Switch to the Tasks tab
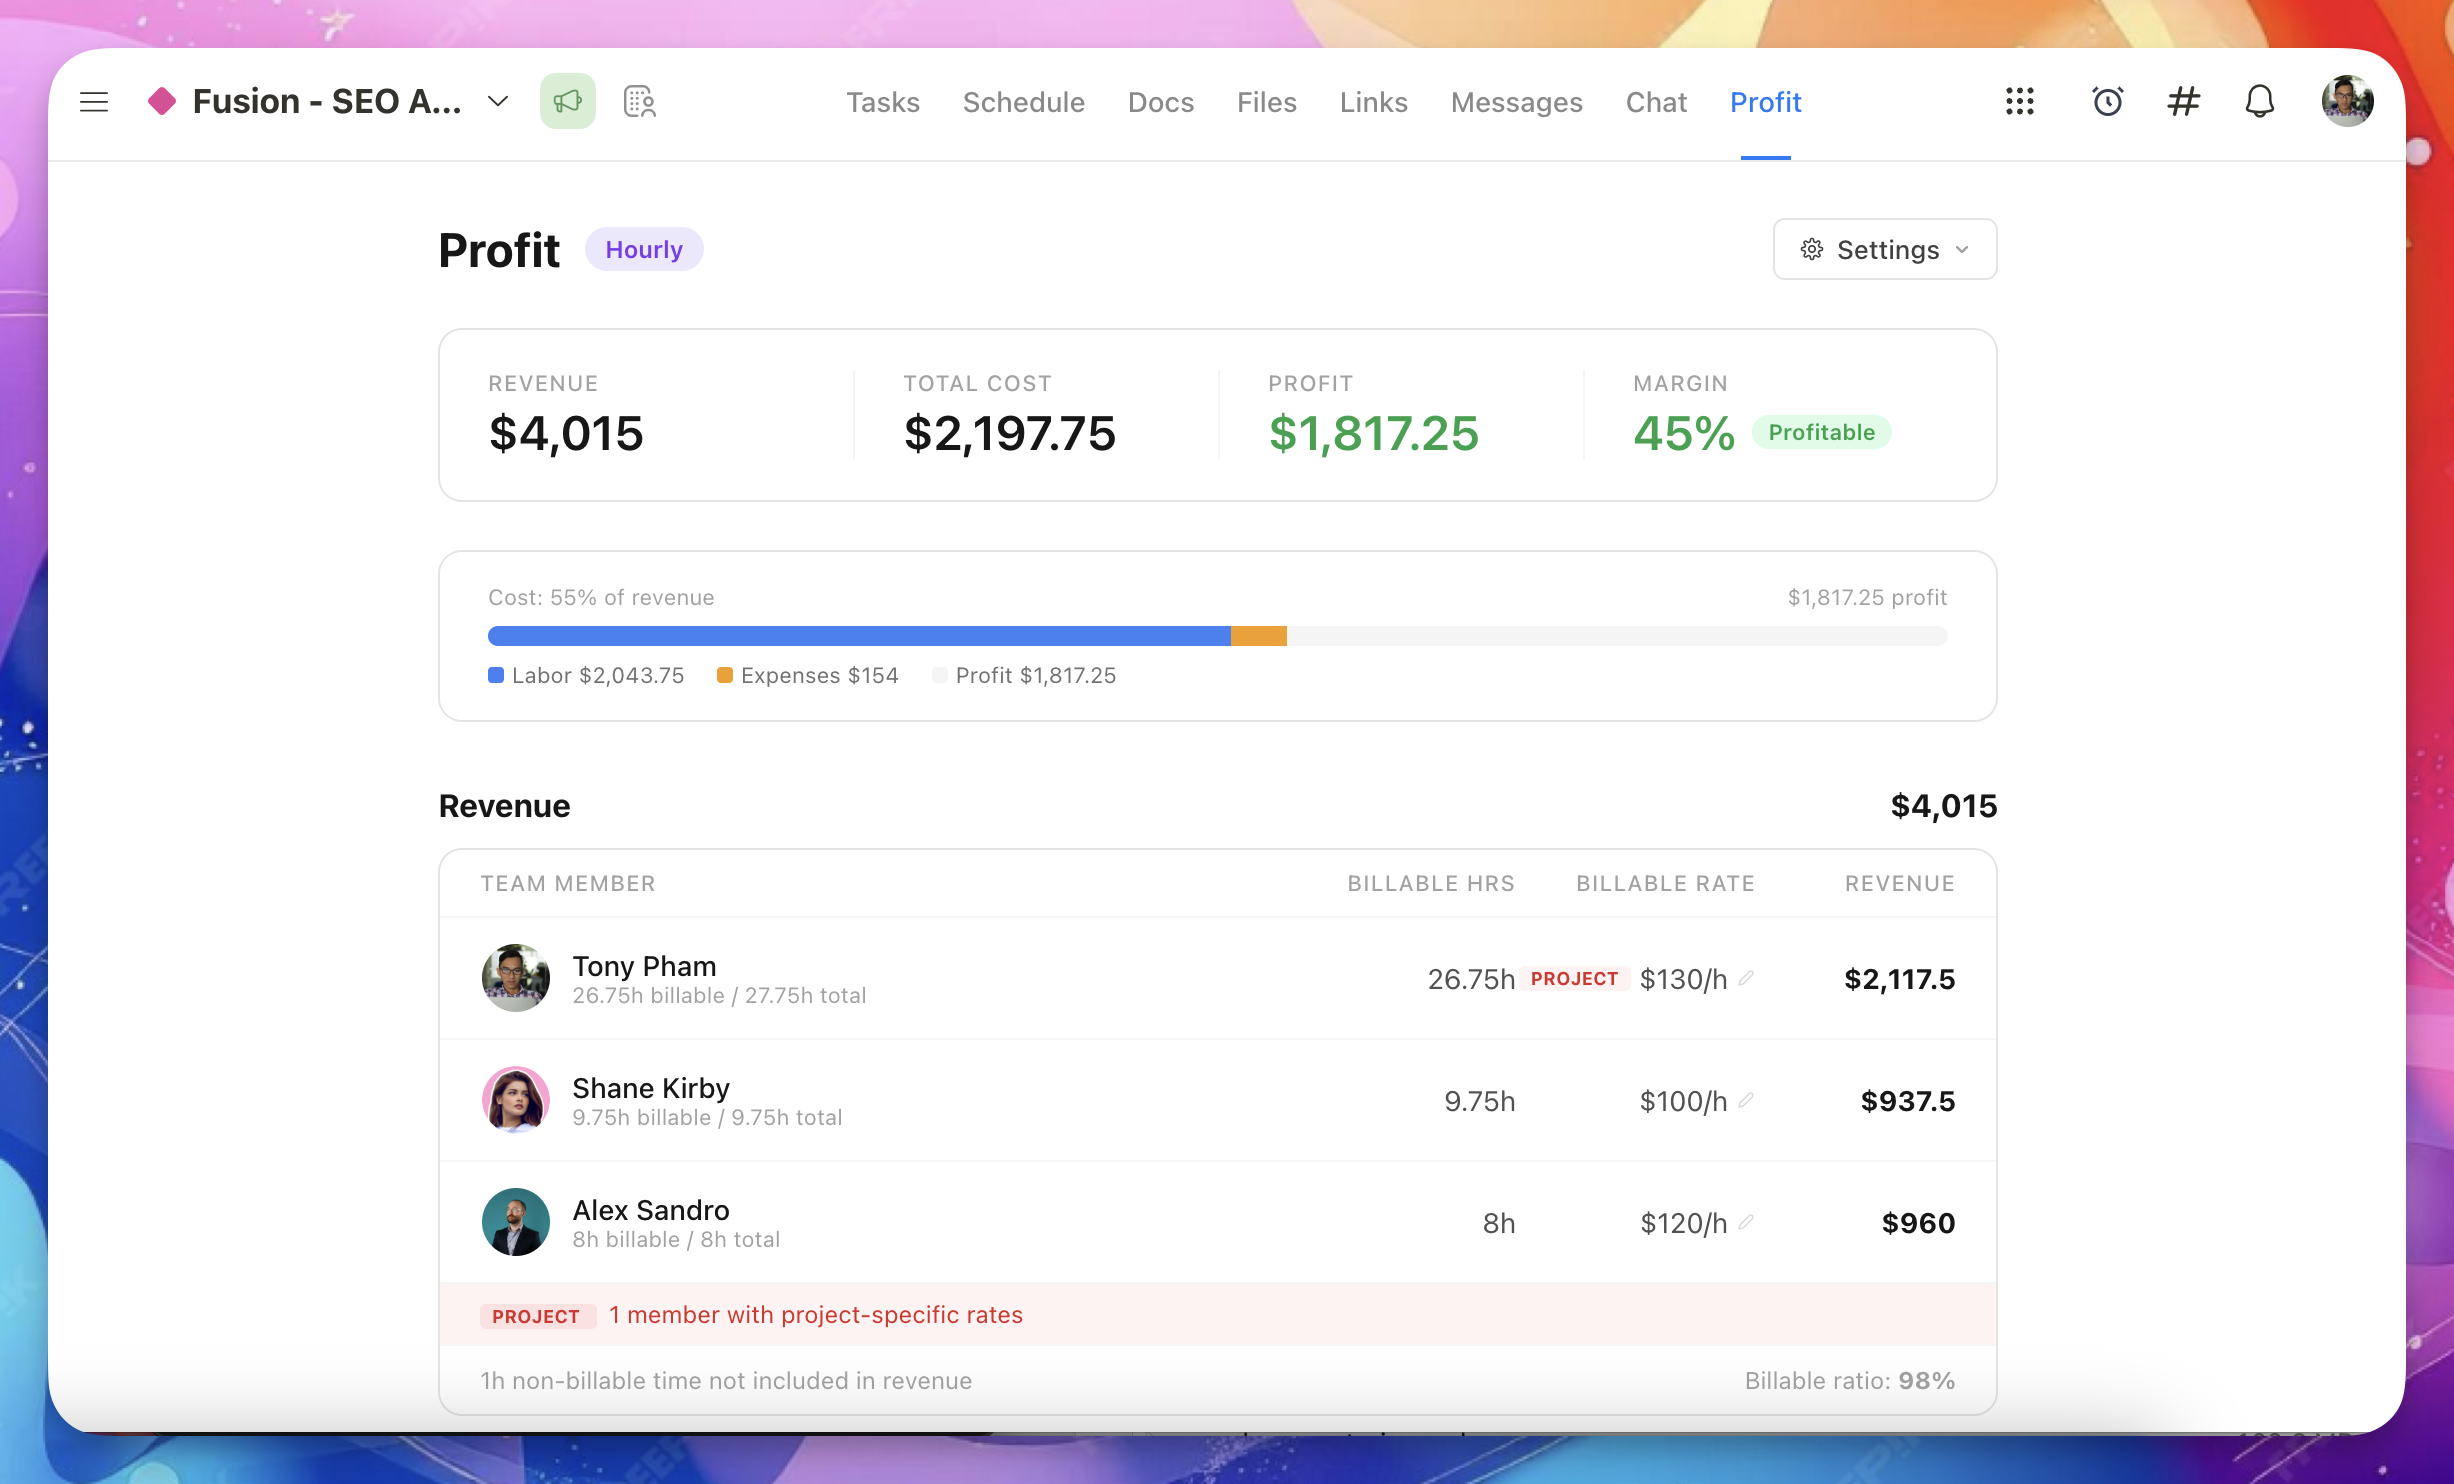Viewport: 2454px width, 1484px height. pos(882,102)
